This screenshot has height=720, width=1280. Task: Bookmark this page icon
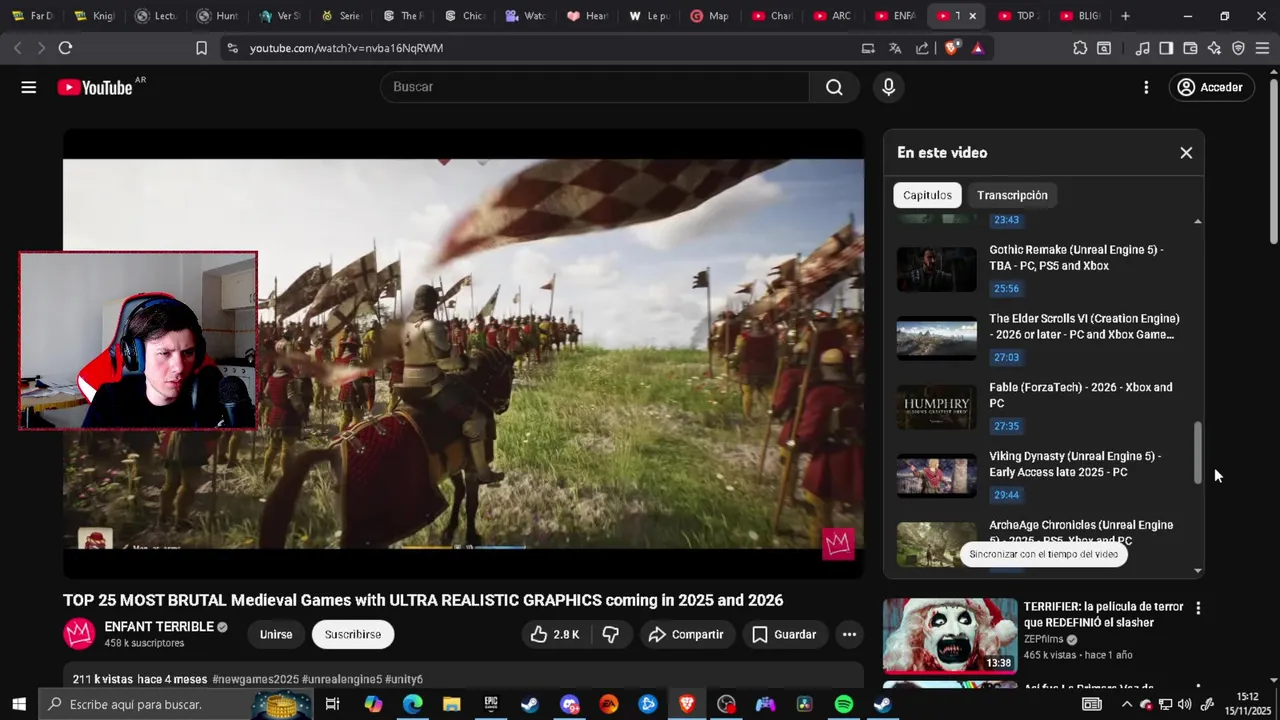tap(201, 48)
